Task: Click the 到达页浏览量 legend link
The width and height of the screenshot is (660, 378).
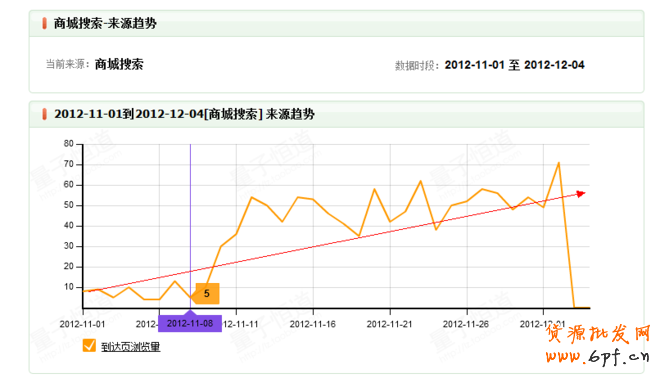Action: [130, 347]
